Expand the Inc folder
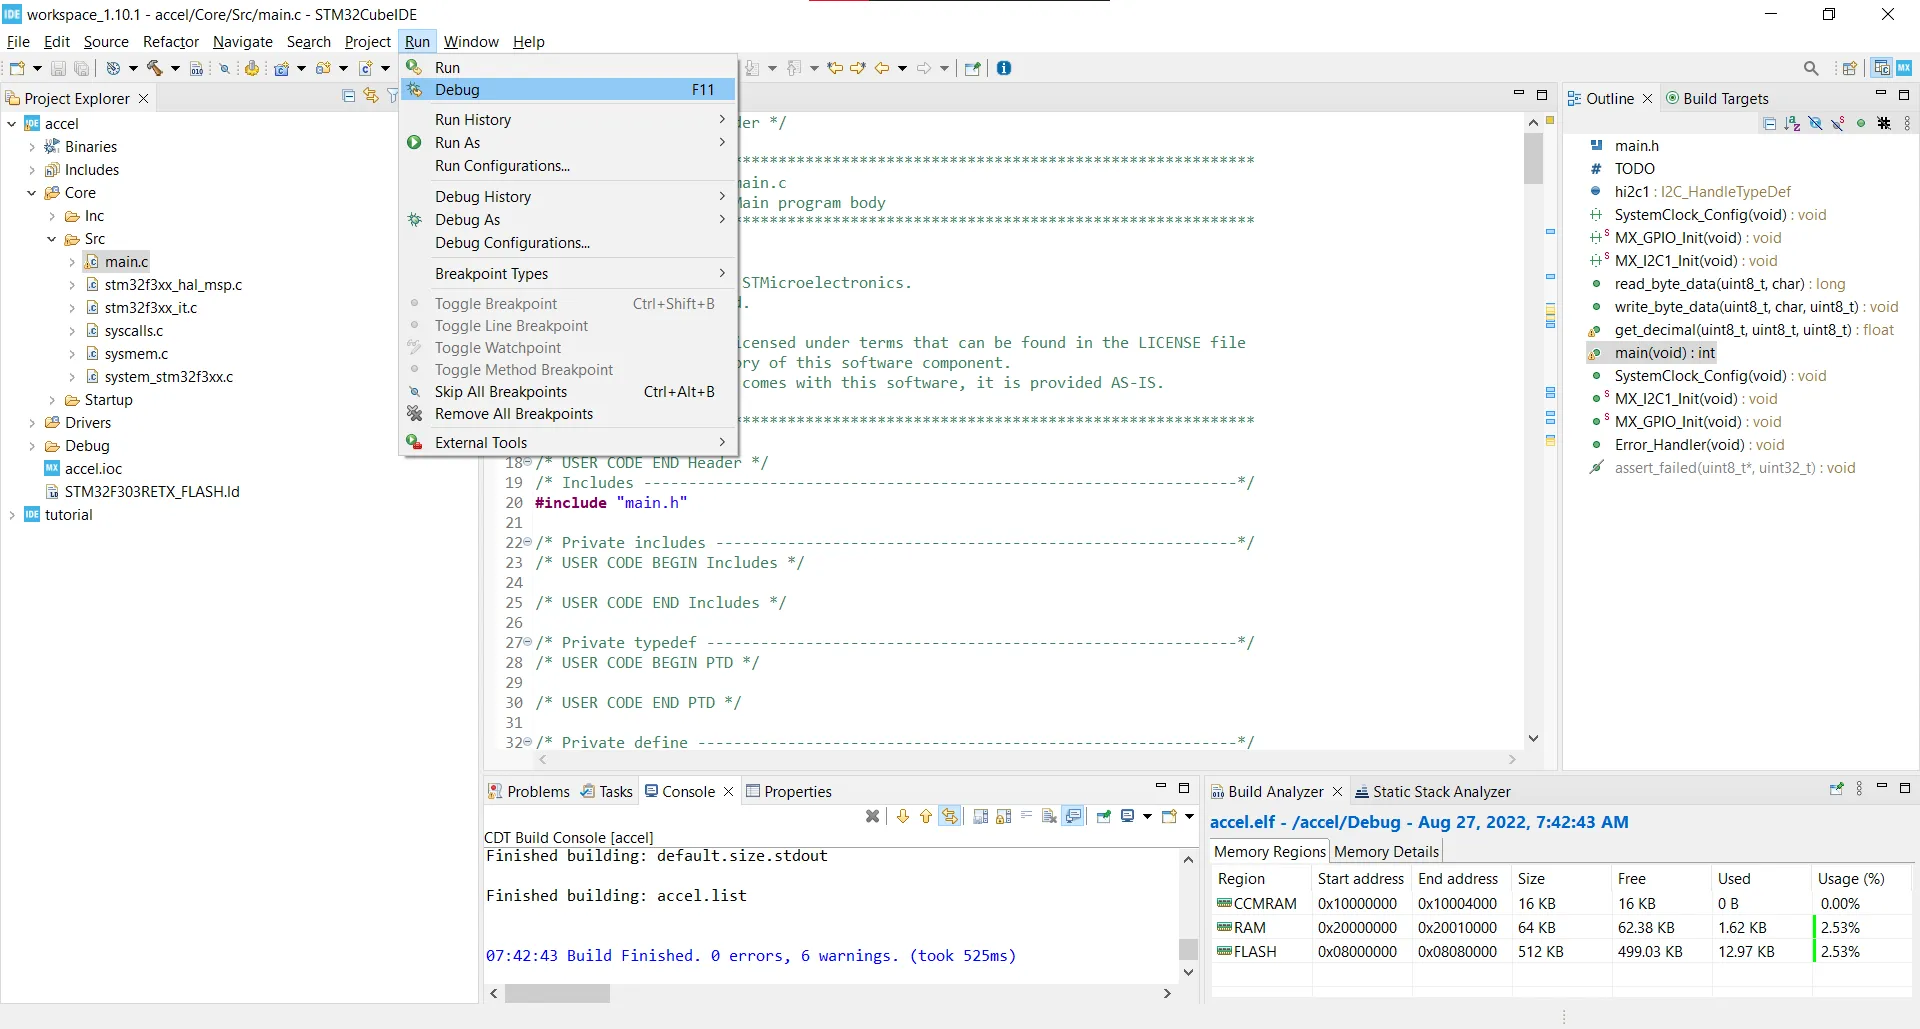This screenshot has height=1029, width=1920. point(52,216)
